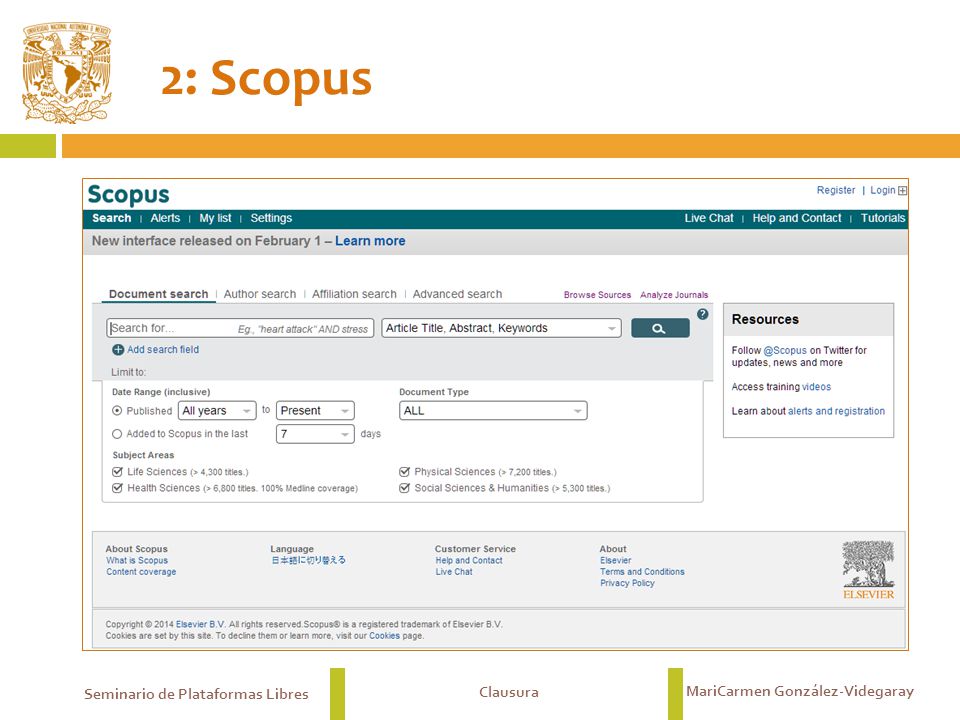Click the Register link
Viewport: 960px width, 720px height.
(836, 190)
